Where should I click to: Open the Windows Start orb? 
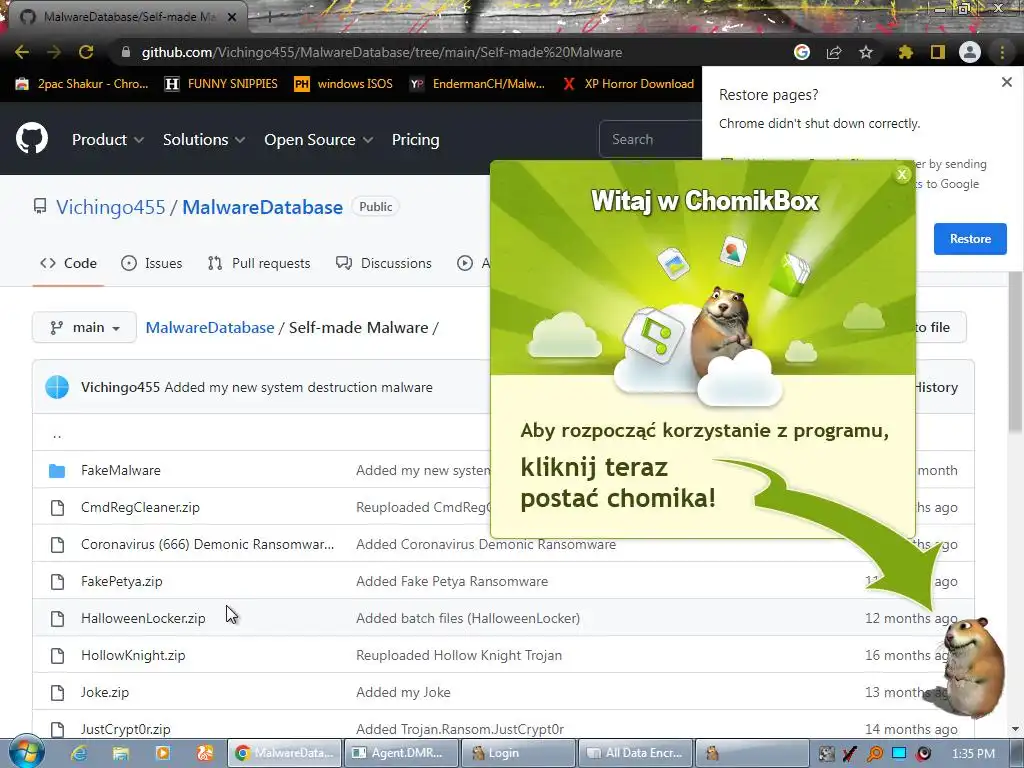(x=26, y=752)
